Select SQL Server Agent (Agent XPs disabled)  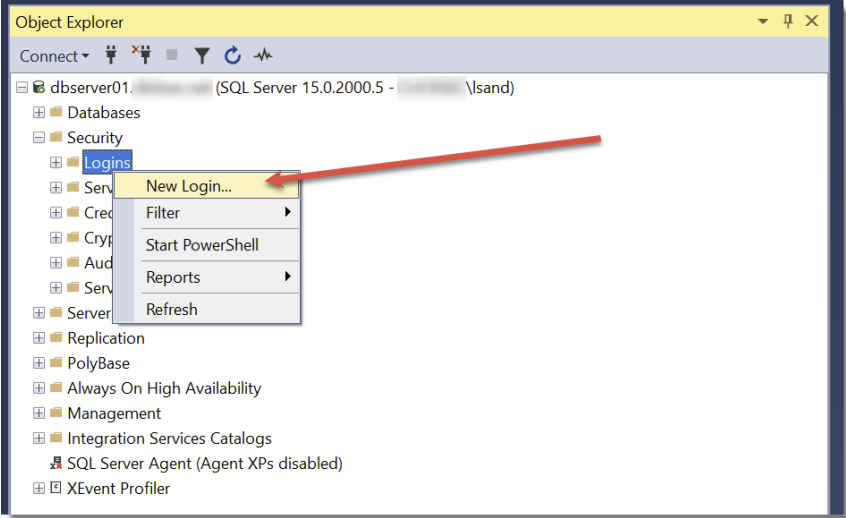point(204,464)
